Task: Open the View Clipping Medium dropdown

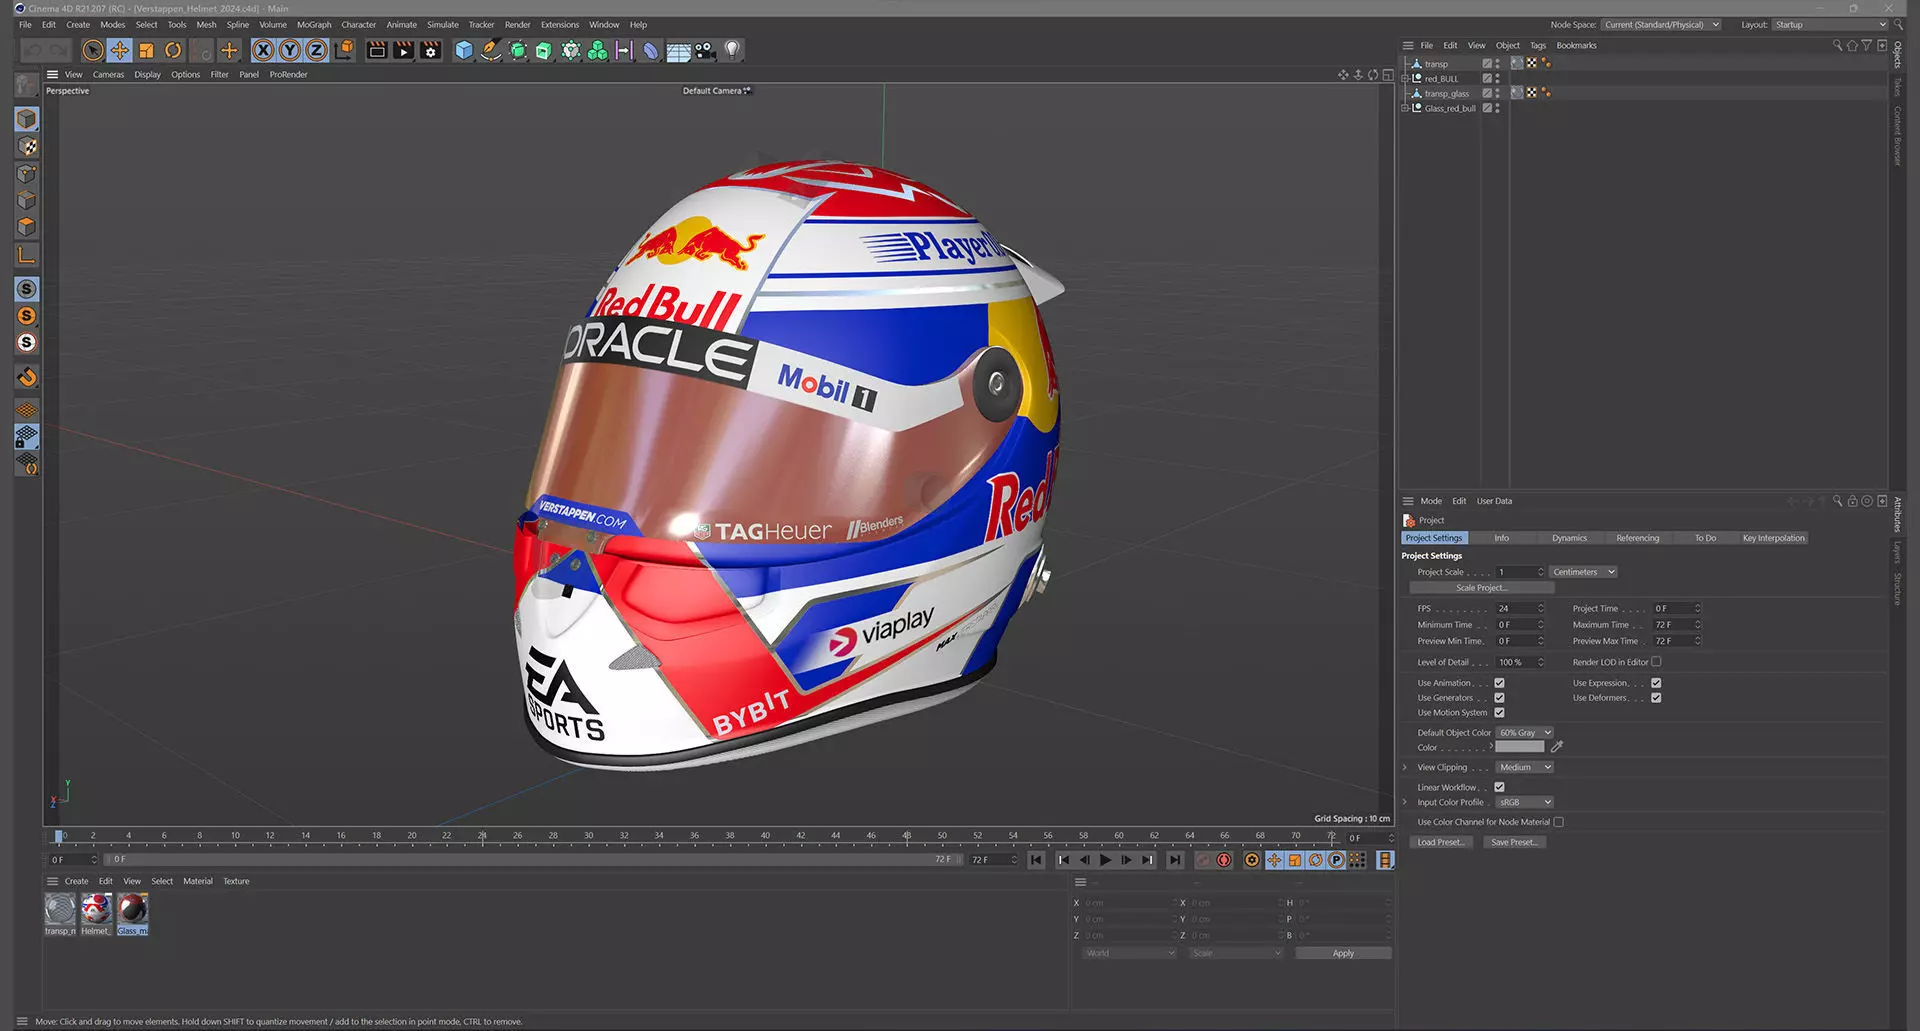Action: point(1525,768)
